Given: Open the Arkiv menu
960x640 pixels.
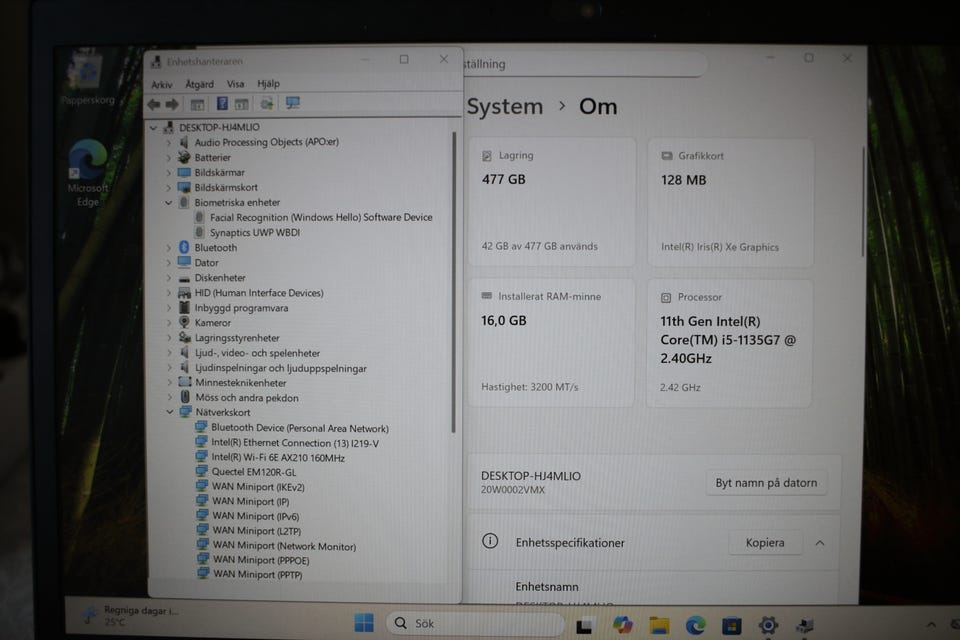Looking at the screenshot, I should 162,85.
